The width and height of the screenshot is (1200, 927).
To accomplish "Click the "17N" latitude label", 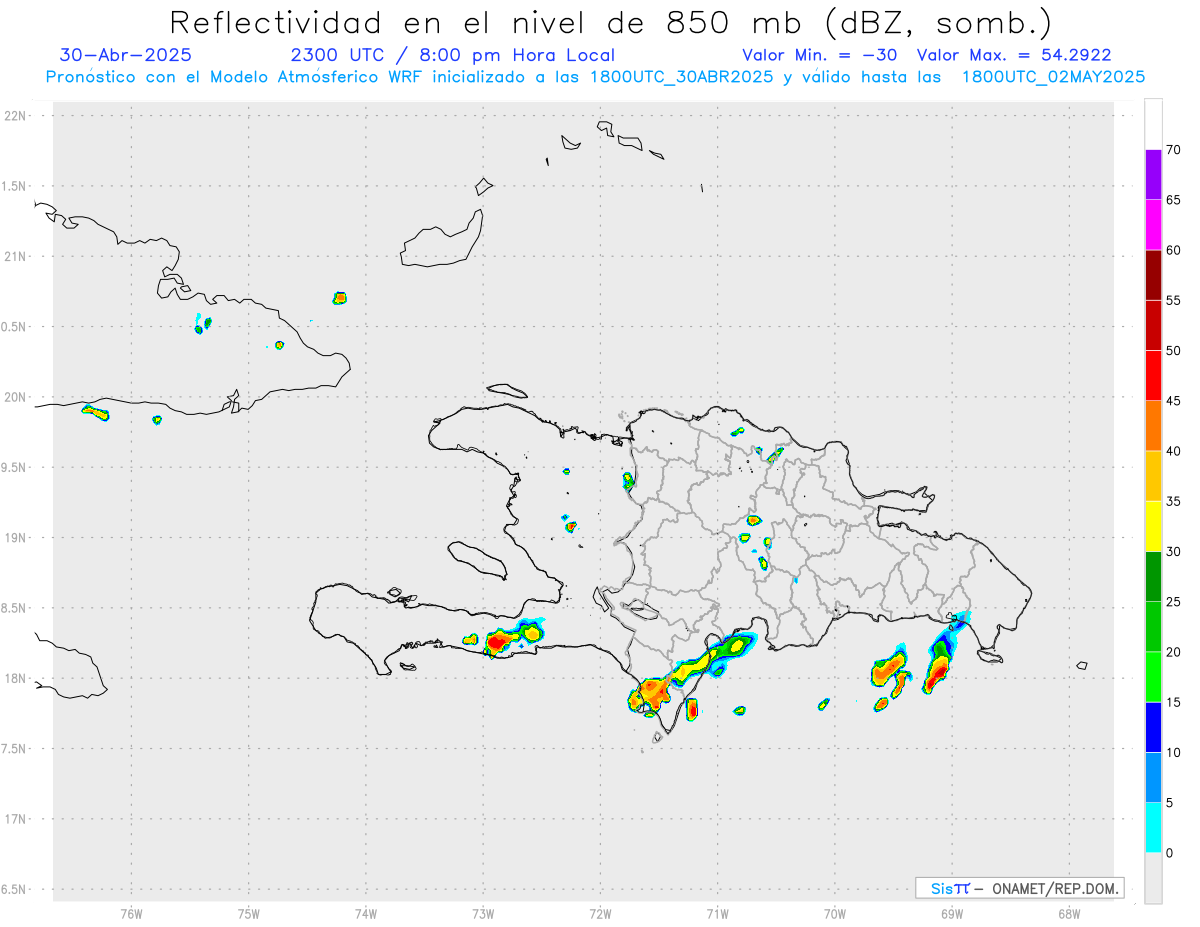I will tap(17, 820).
